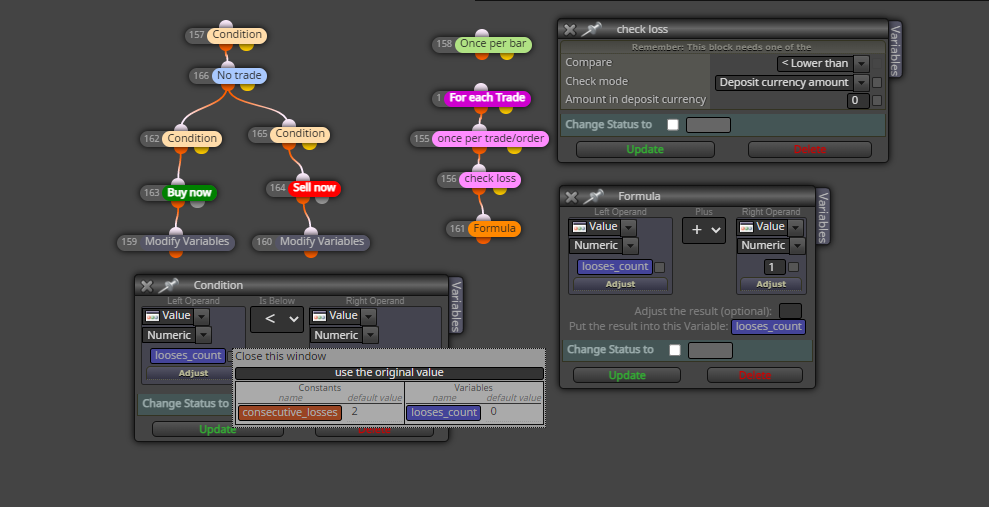
Task: Open Formula Plus operator dropdown
Action: pos(704,231)
